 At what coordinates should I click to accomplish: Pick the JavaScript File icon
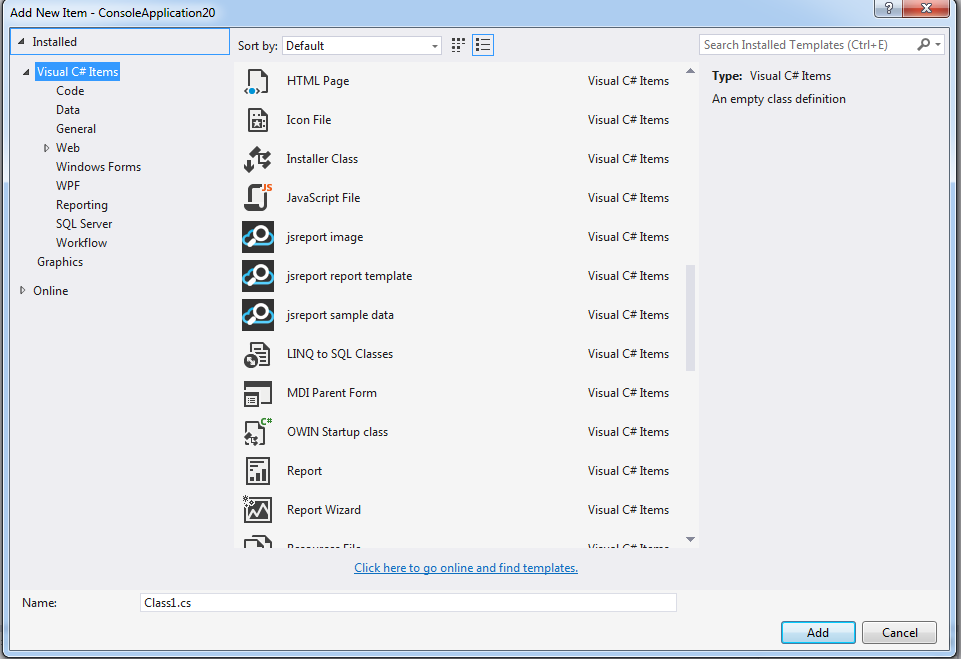(x=258, y=198)
